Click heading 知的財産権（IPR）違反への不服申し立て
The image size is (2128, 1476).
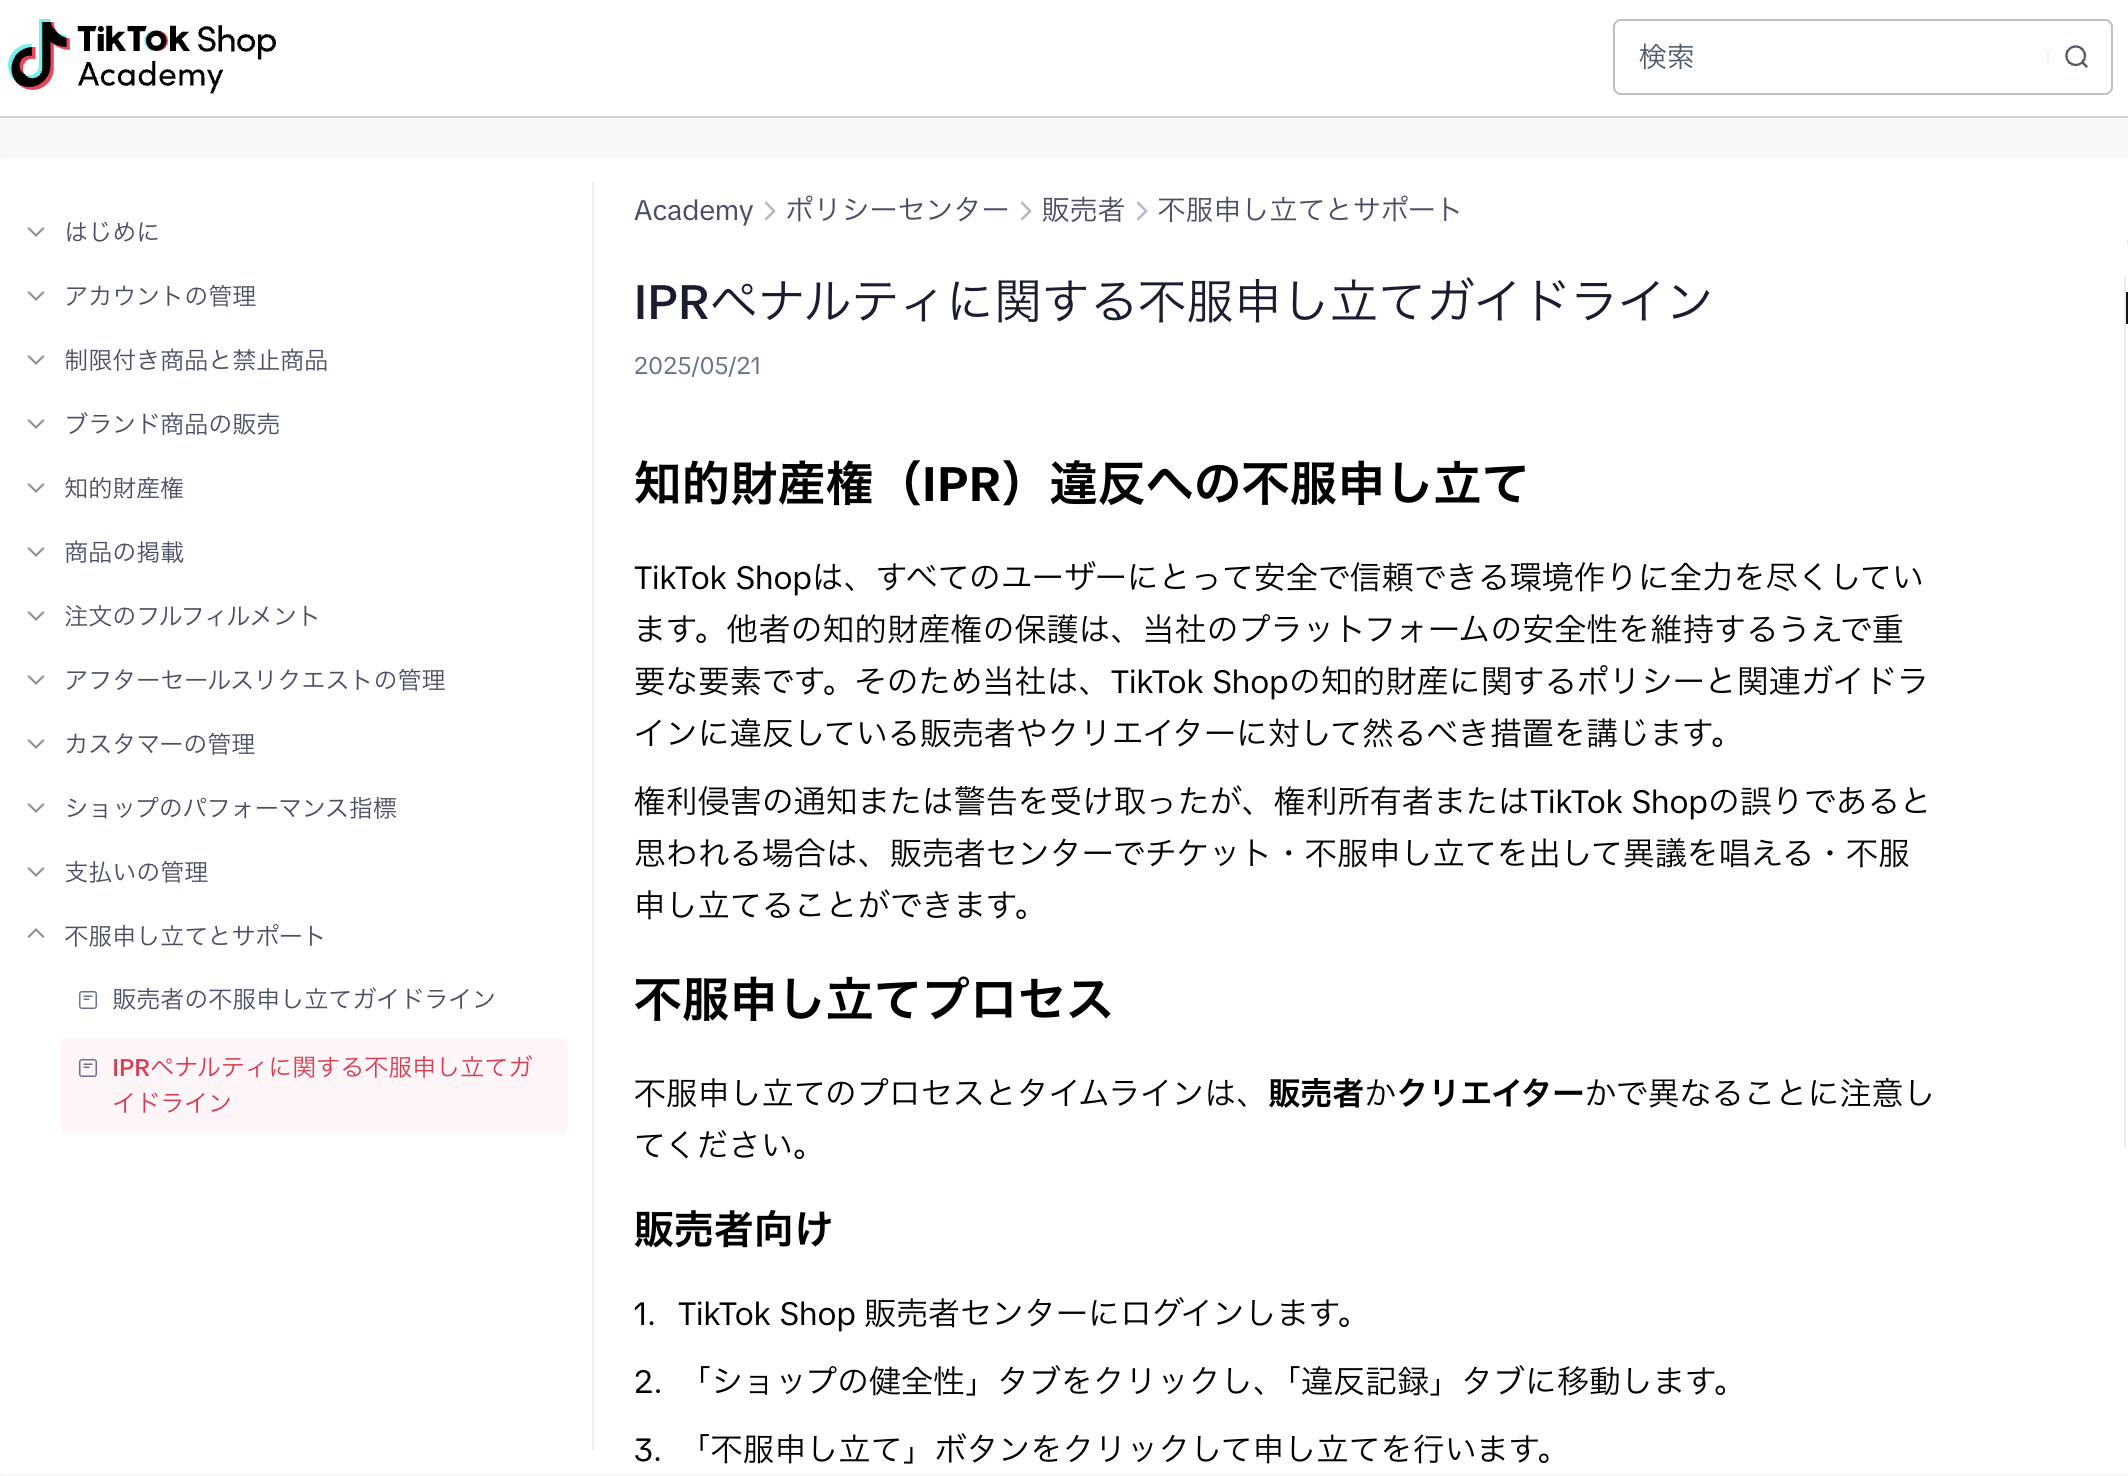click(1081, 484)
